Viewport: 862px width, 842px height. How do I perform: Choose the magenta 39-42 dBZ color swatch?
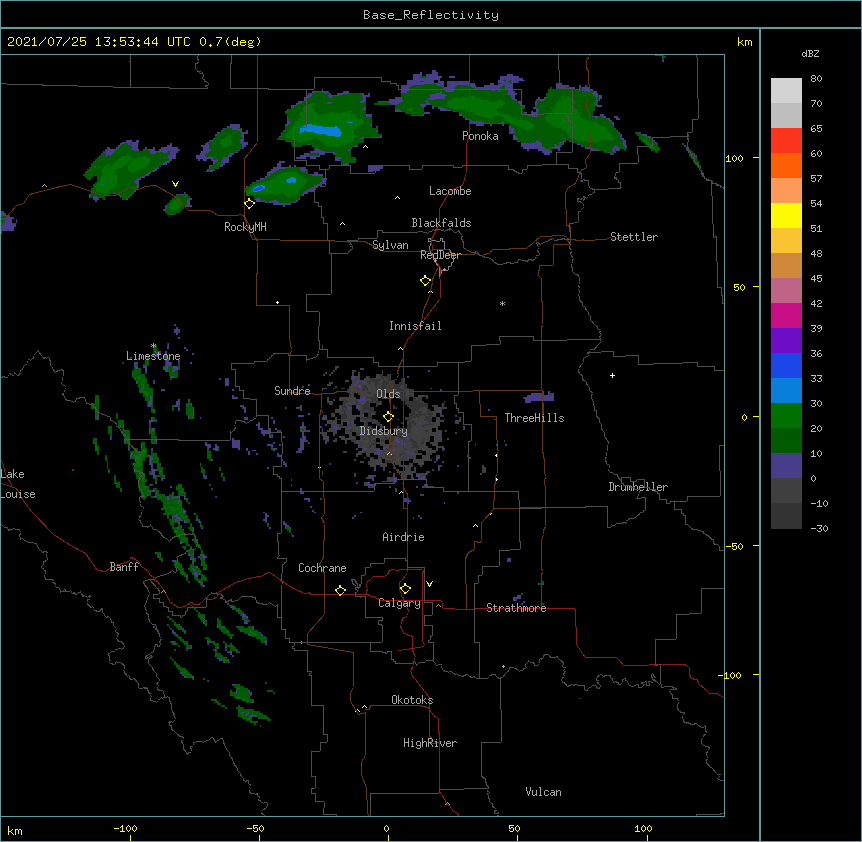786,315
